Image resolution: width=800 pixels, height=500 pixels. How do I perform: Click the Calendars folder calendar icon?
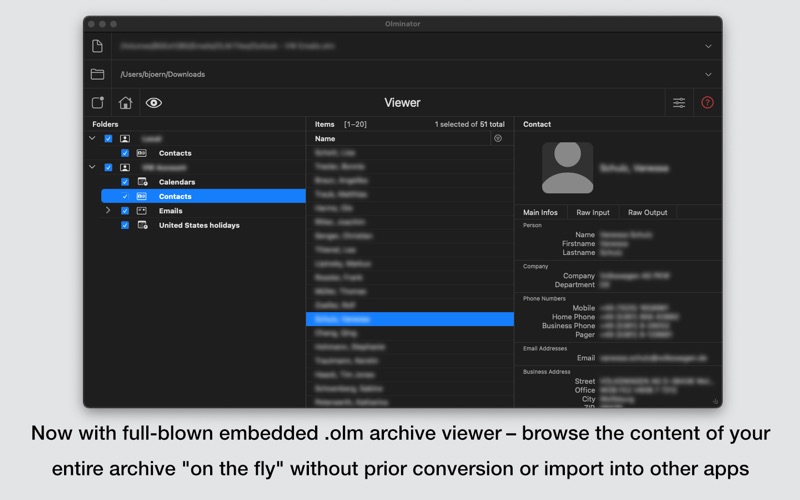(142, 182)
